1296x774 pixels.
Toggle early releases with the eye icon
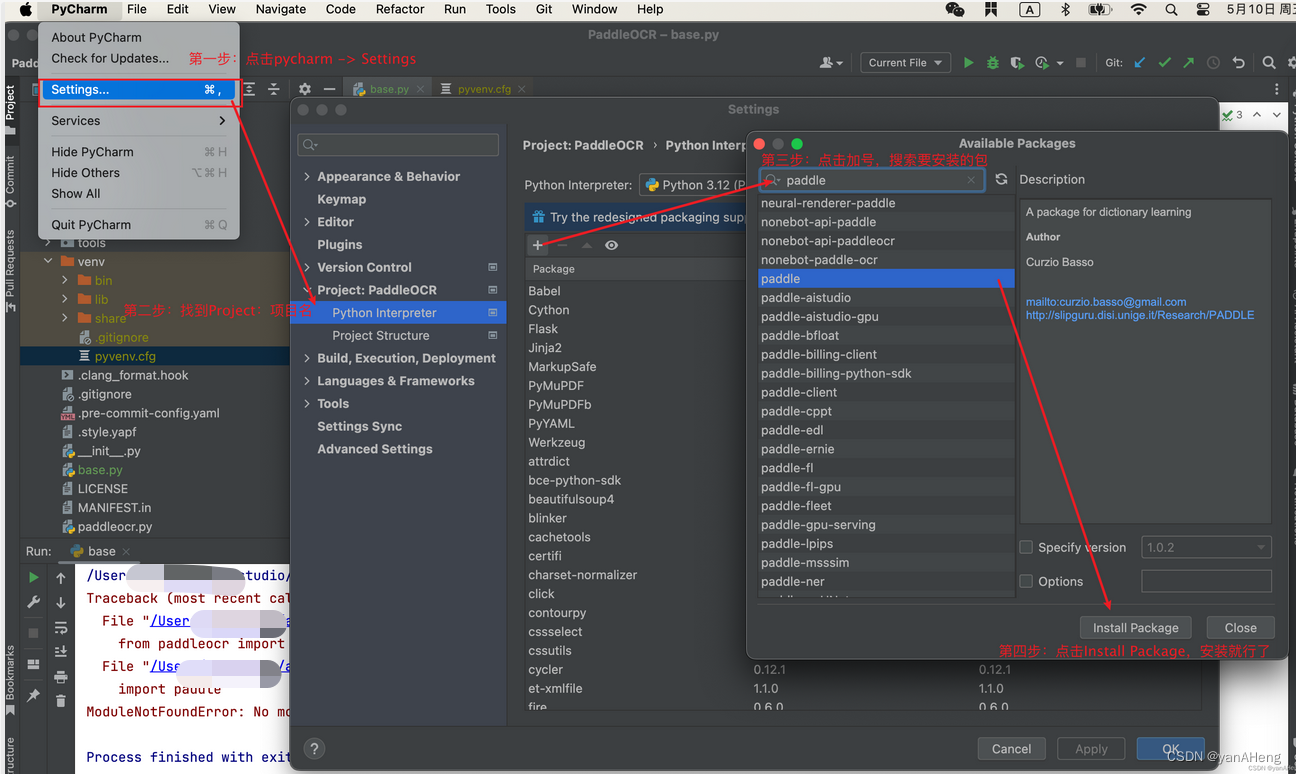pos(611,245)
